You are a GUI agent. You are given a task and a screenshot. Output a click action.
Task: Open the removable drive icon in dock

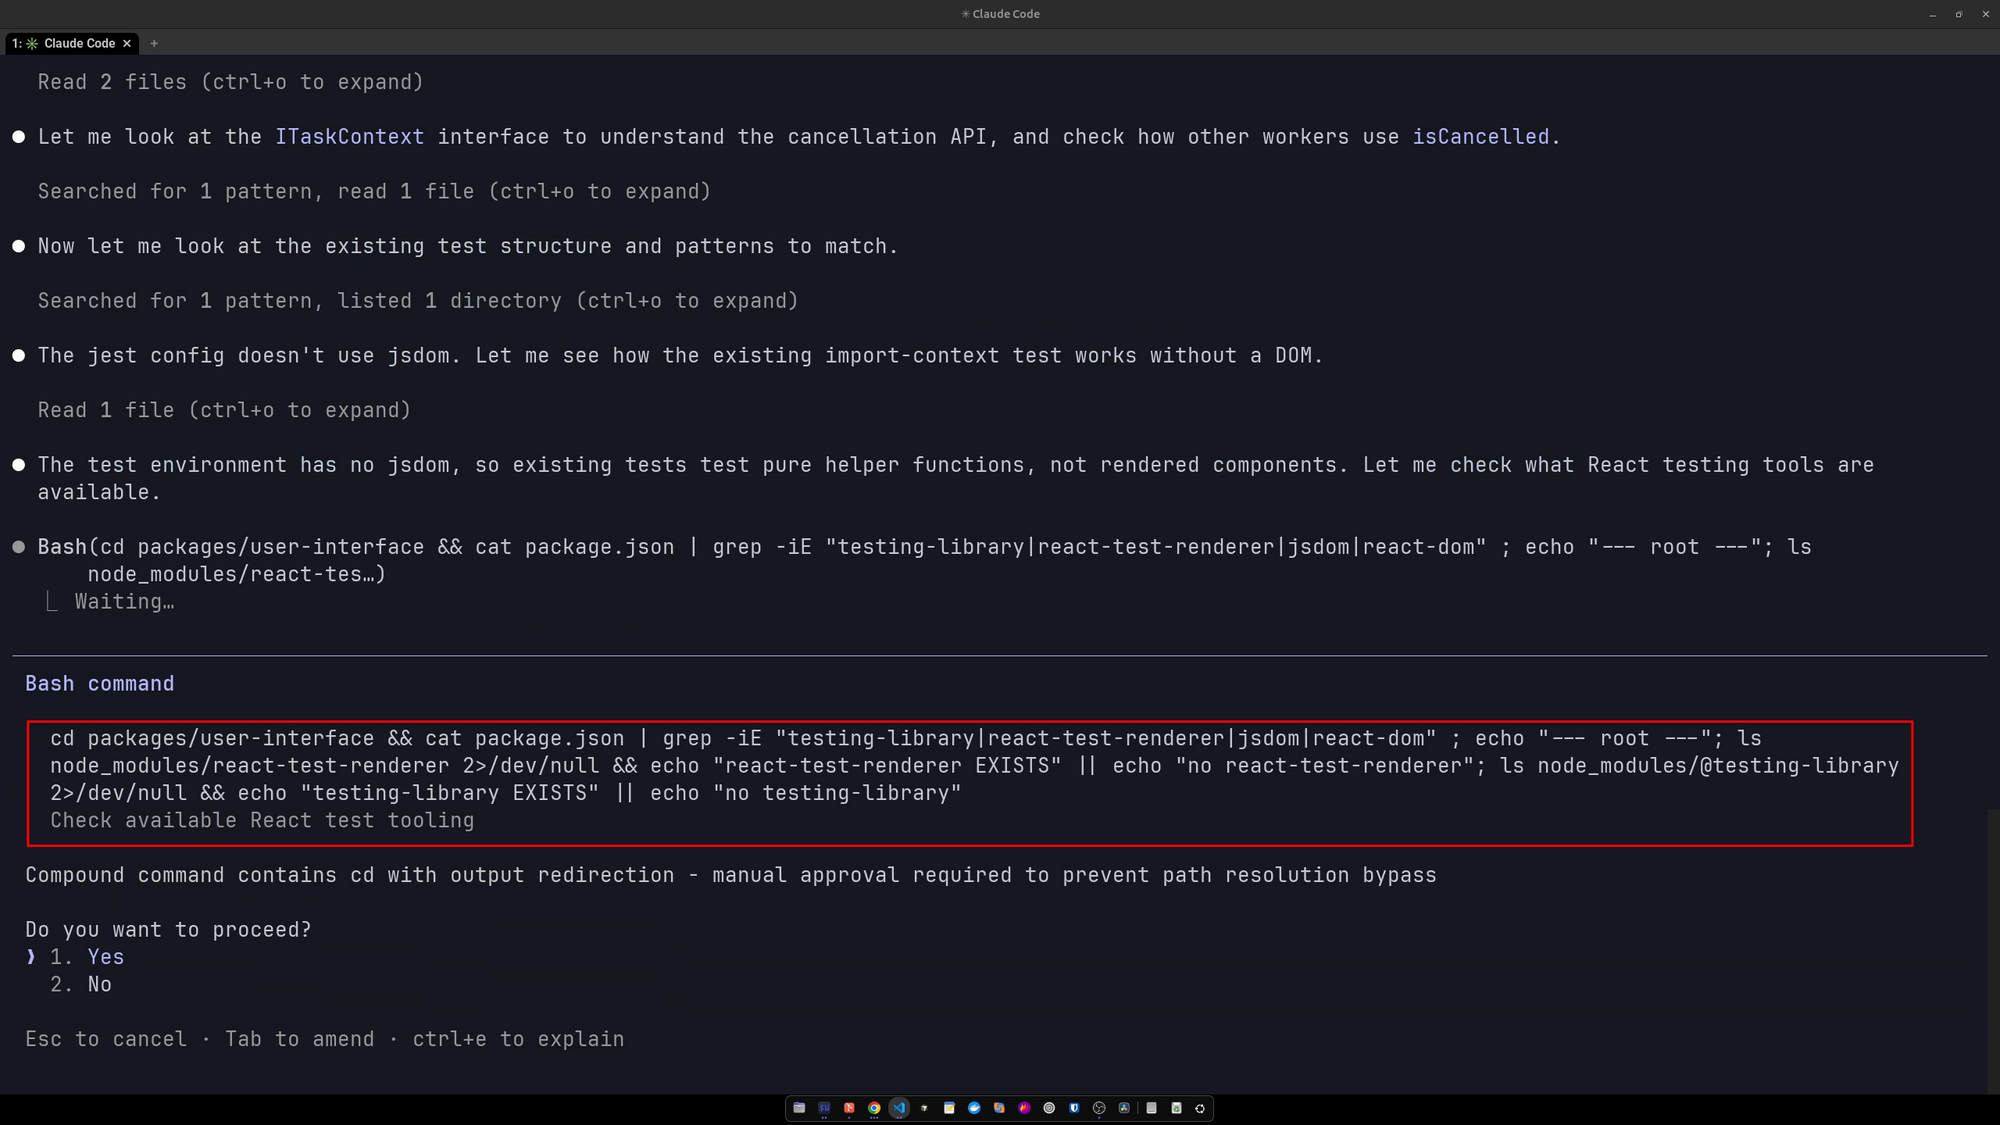point(1151,1108)
